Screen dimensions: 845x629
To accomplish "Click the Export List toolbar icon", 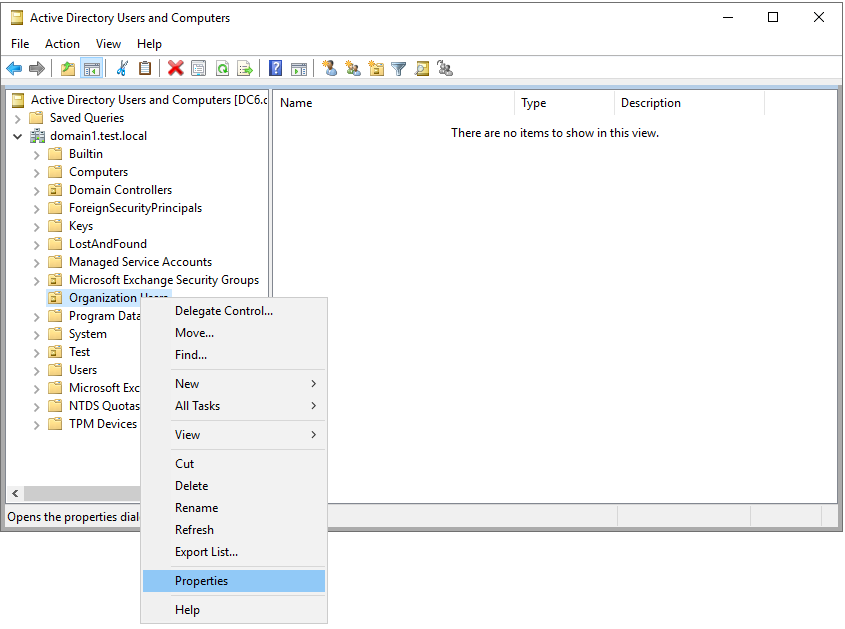I will (245, 68).
